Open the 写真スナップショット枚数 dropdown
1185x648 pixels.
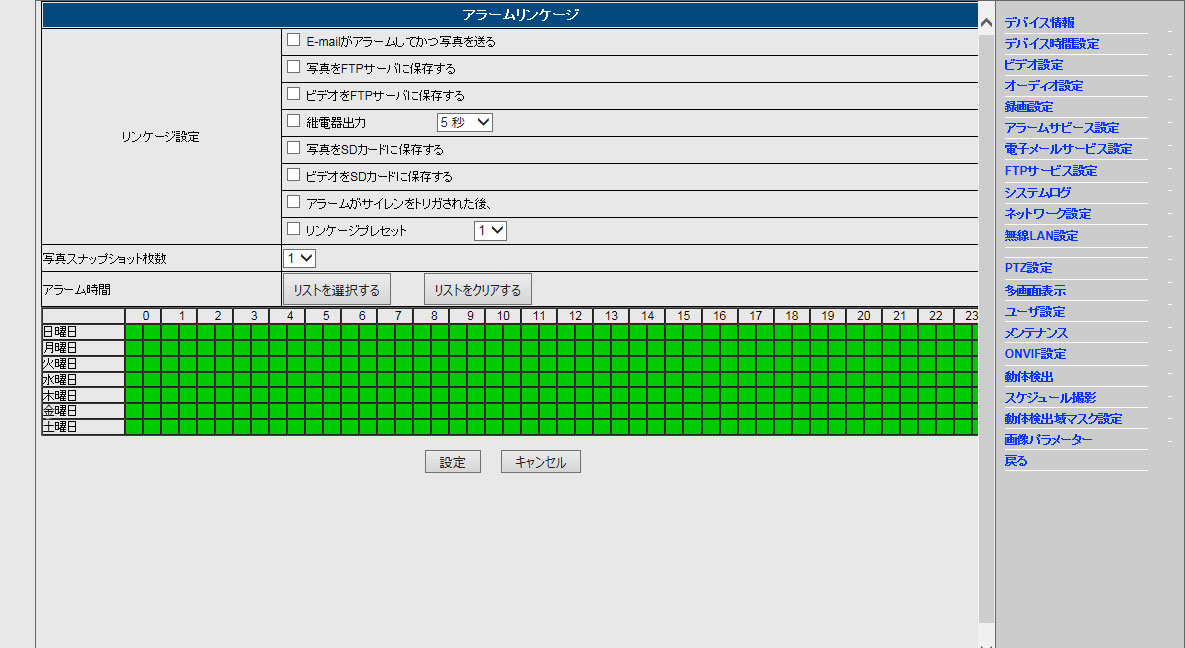click(x=299, y=259)
